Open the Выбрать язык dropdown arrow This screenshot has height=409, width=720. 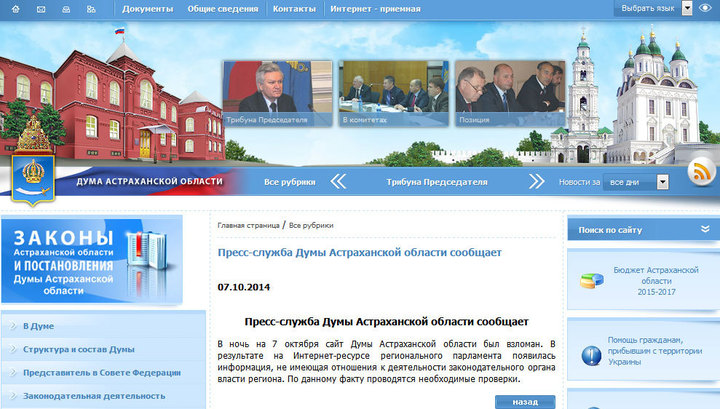coord(687,8)
